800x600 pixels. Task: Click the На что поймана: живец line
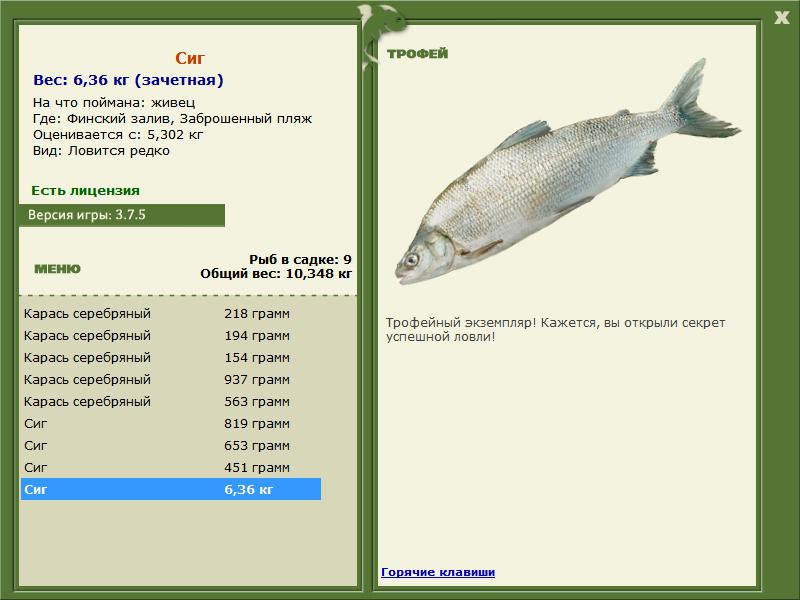point(114,103)
